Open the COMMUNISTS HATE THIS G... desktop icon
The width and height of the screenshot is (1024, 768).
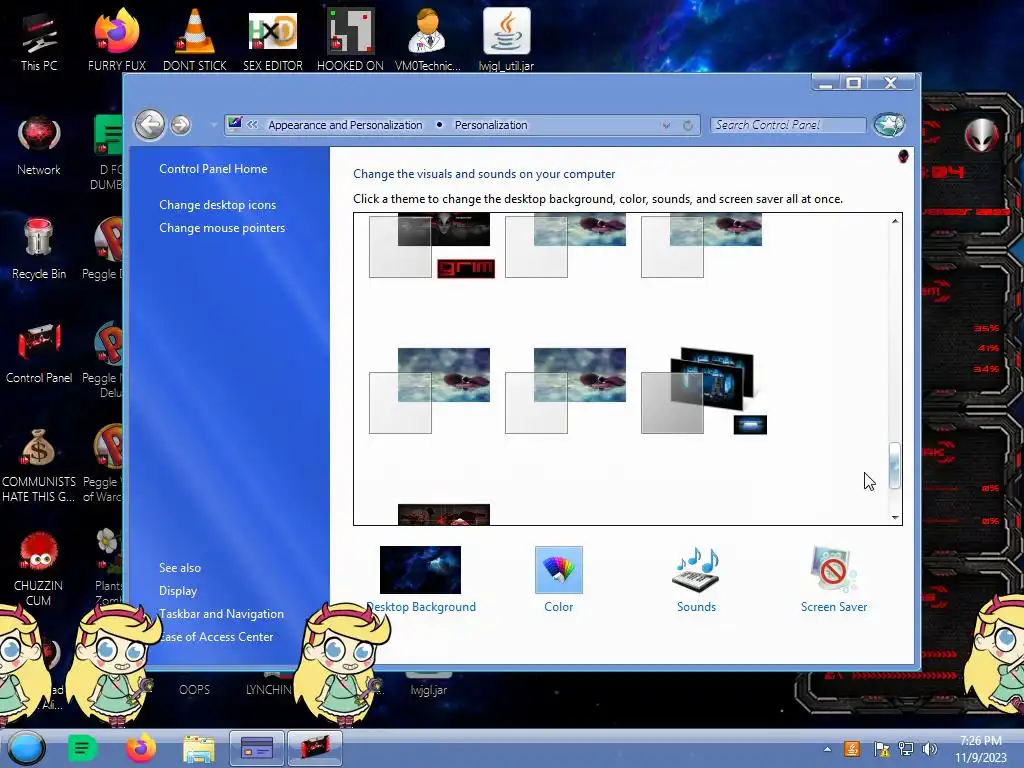pos(39,464)
